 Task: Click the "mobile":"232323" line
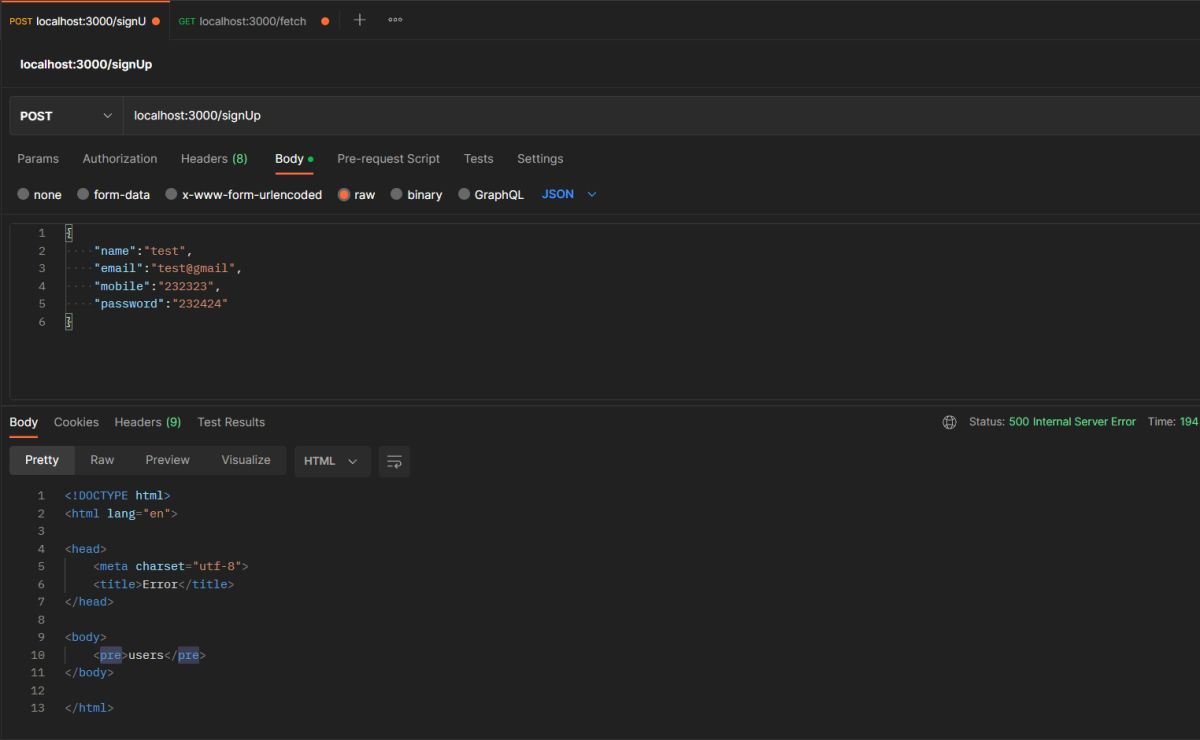(x=157, y=287)
